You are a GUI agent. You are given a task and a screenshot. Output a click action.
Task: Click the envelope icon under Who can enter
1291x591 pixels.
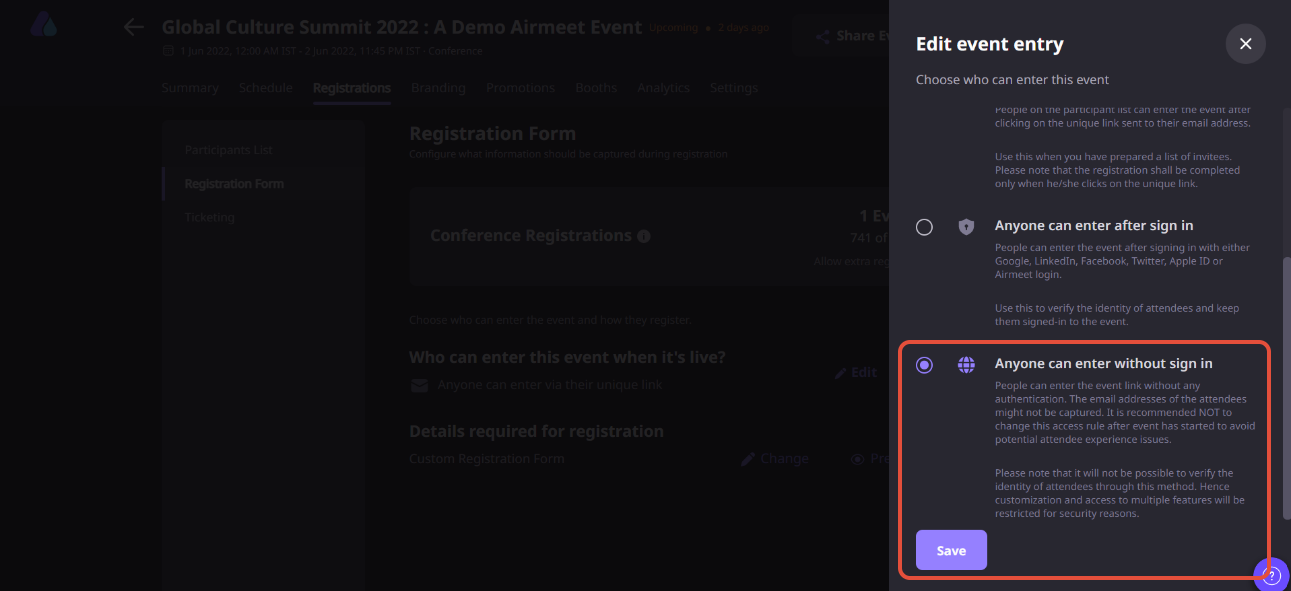point(419,385)
